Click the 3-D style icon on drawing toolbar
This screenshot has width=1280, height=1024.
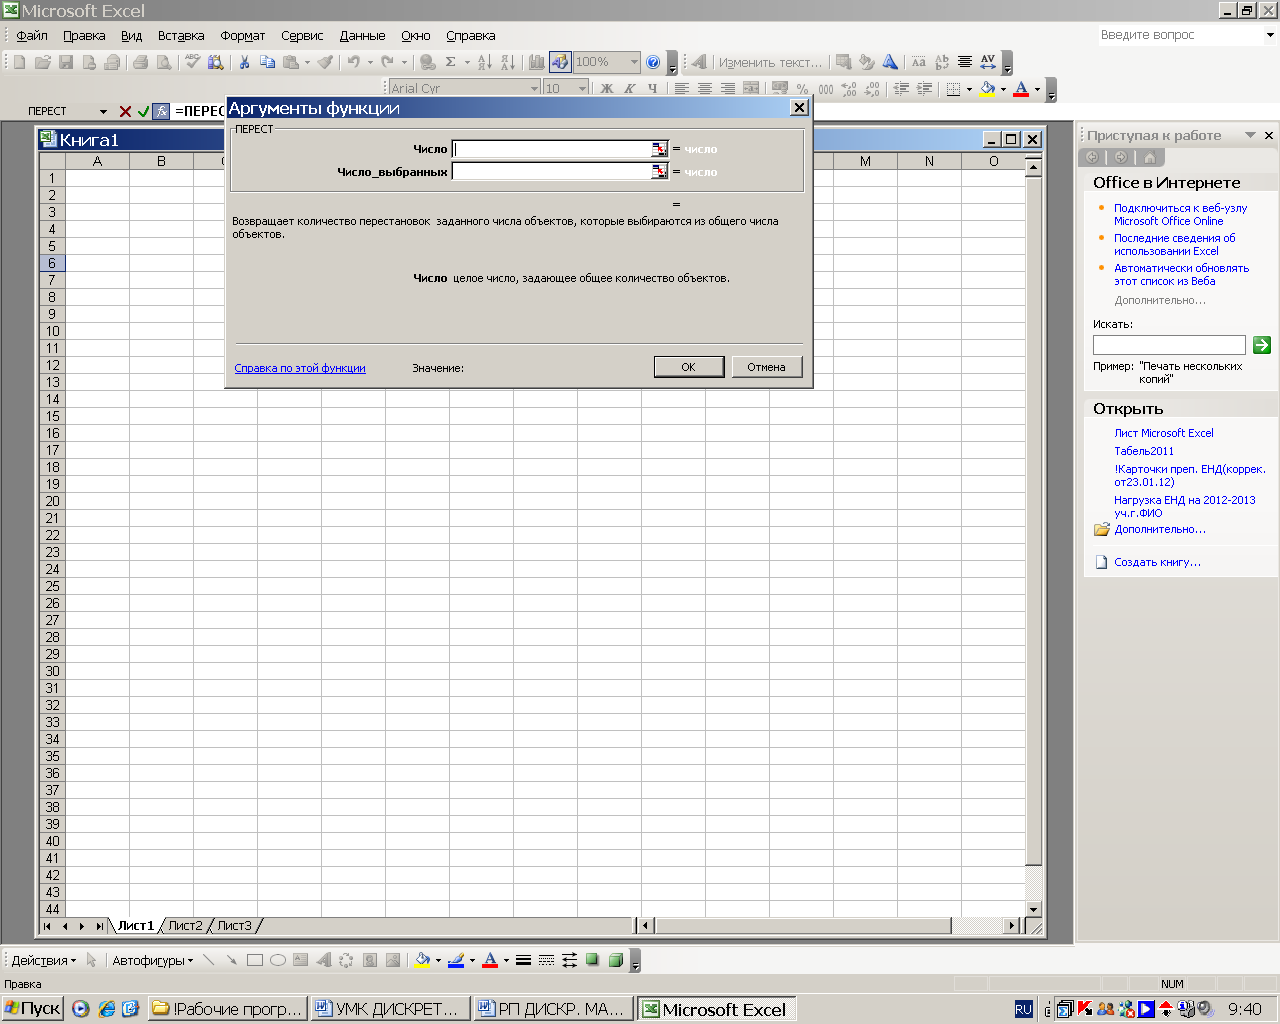(x=616, y=960)
